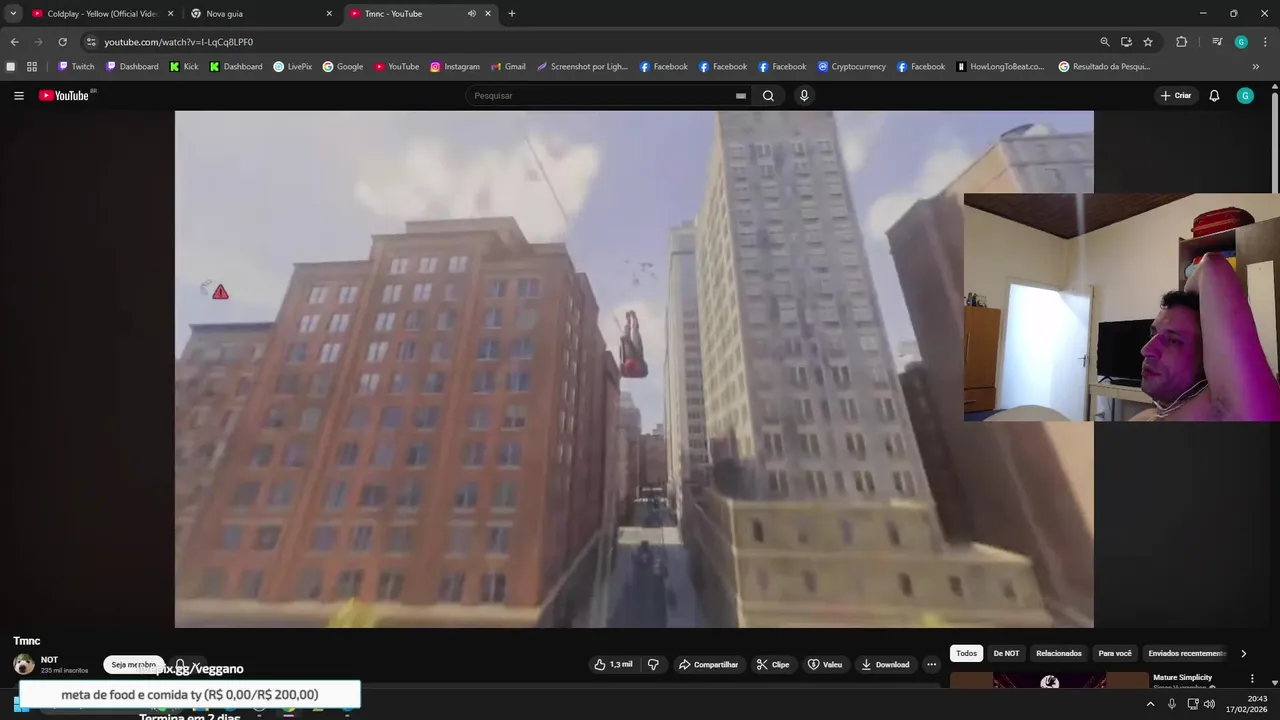Select the Relacionados filter chip
This screenshot has height=720, width=1280.
(1059, 654)
